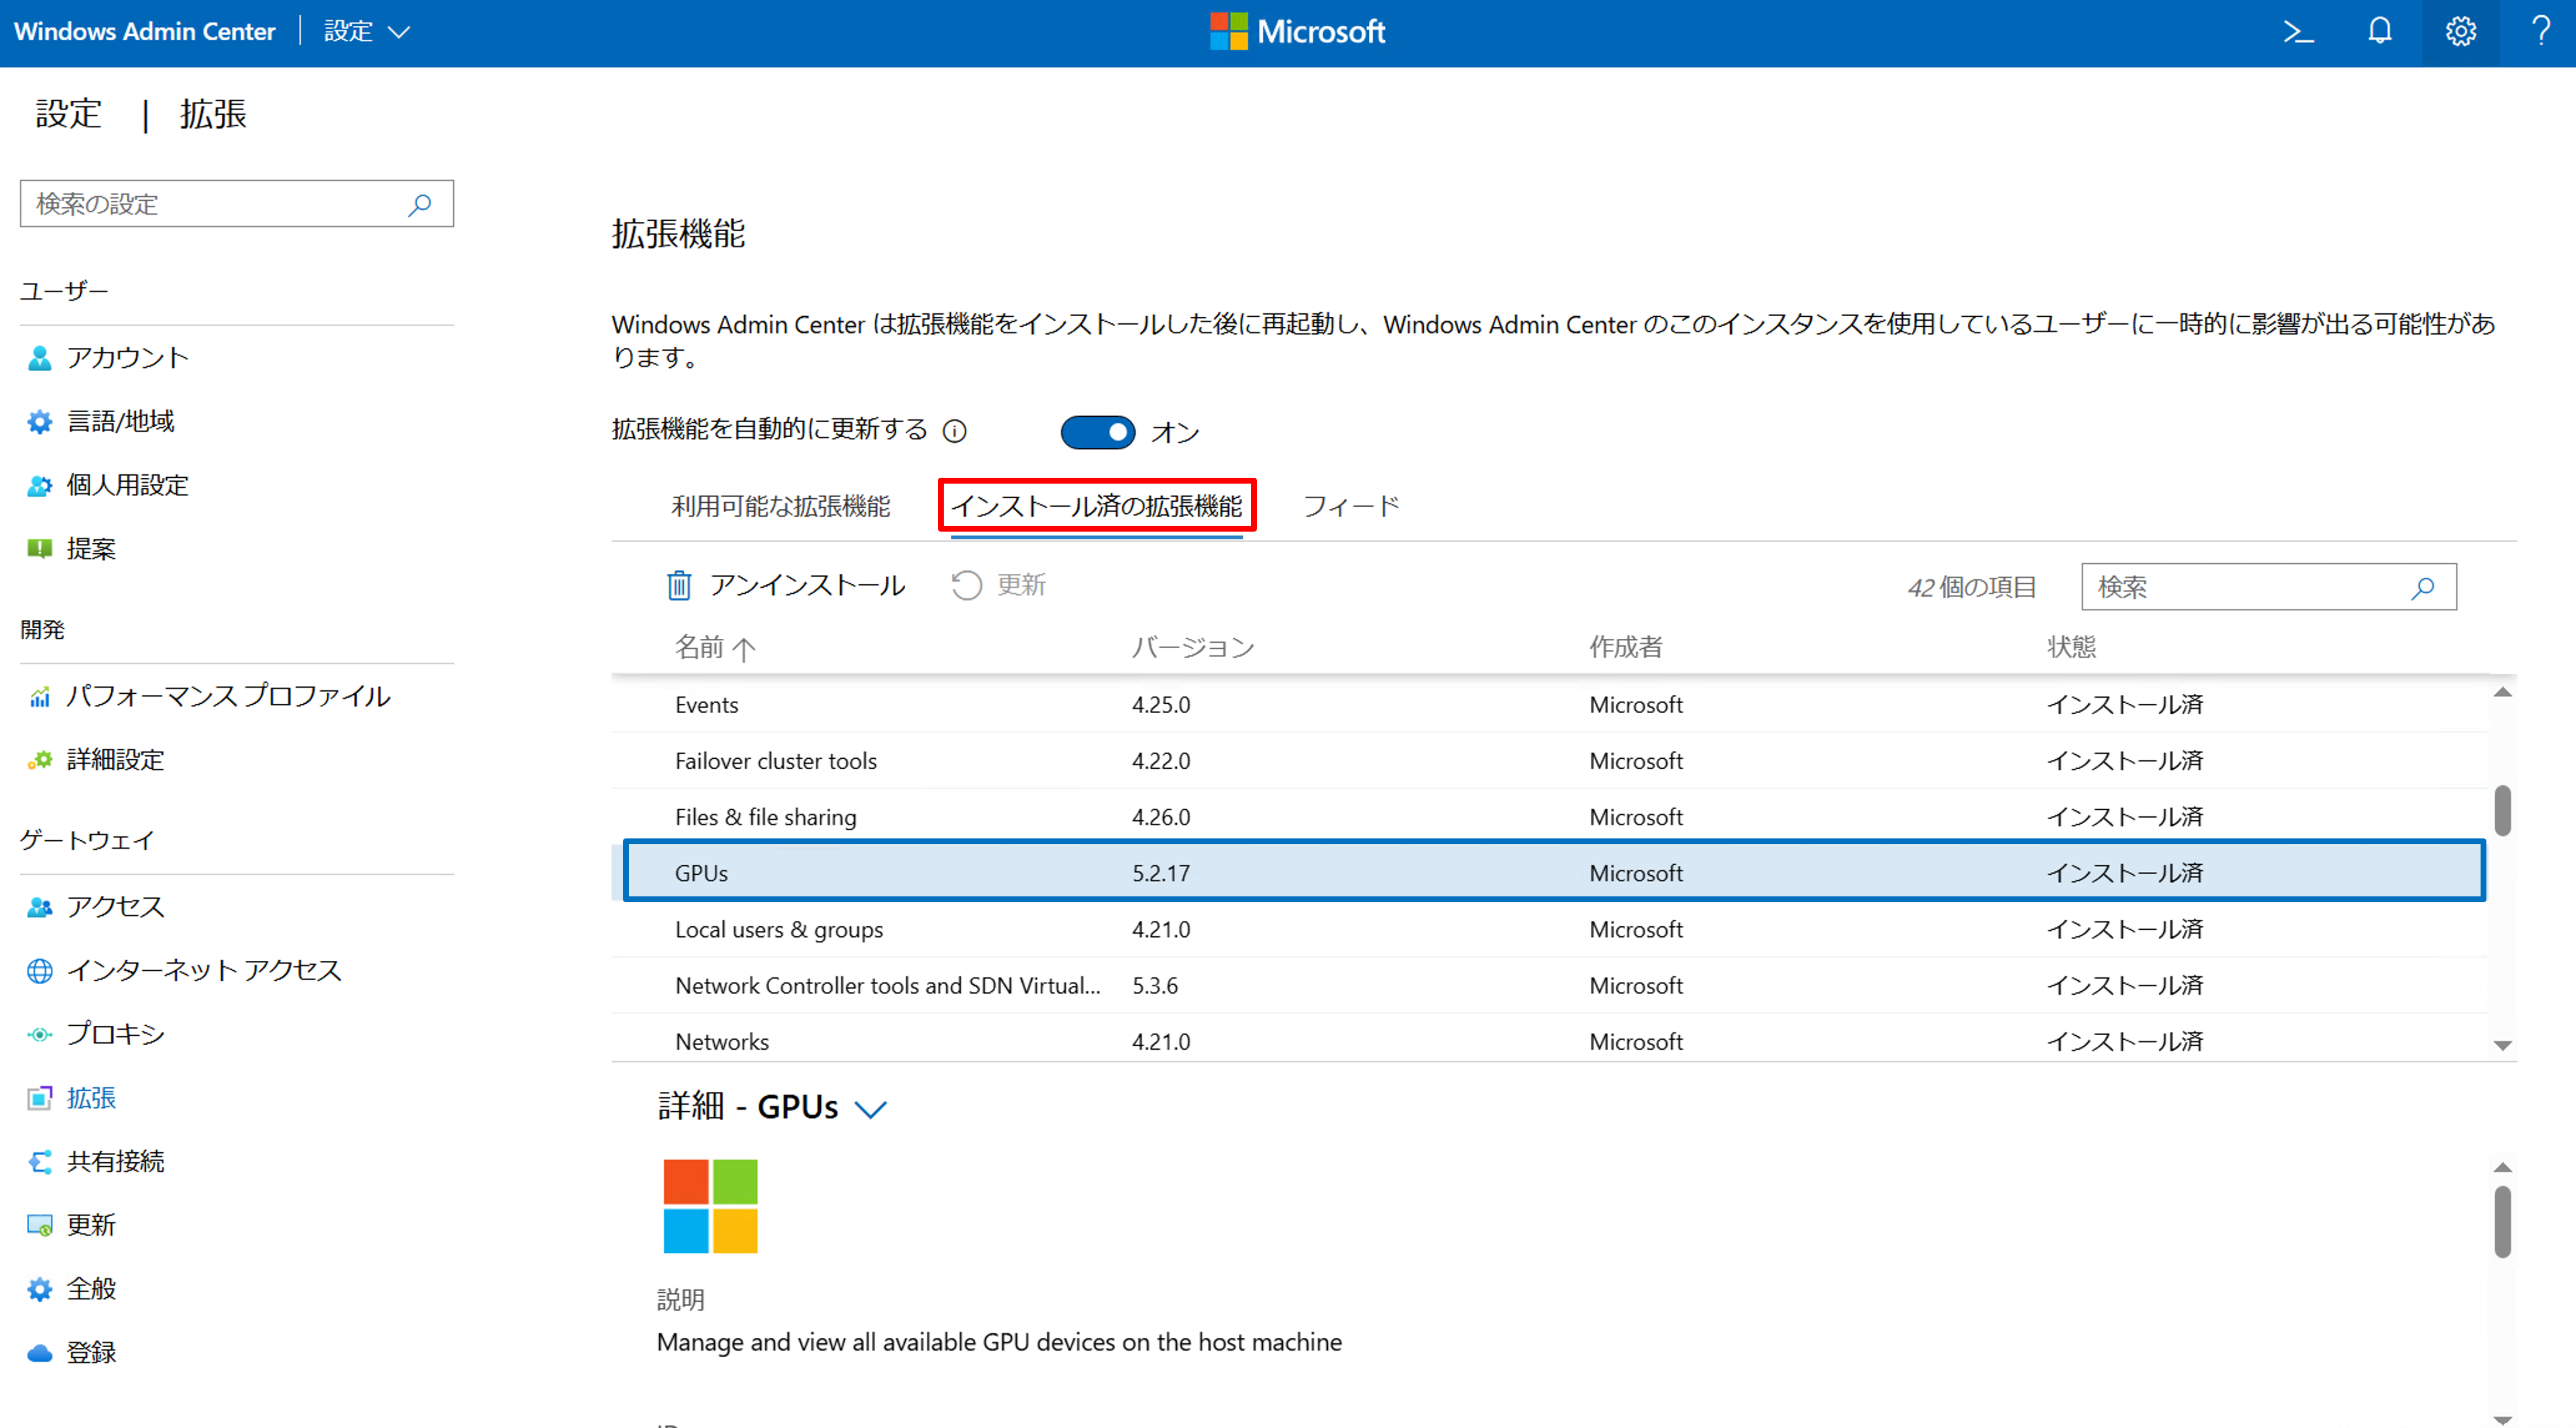The image size is (2576, 1428).
Task: Turn off the automatic extension update toggle
Action: pyautogui.click(x=1097, y=433)
